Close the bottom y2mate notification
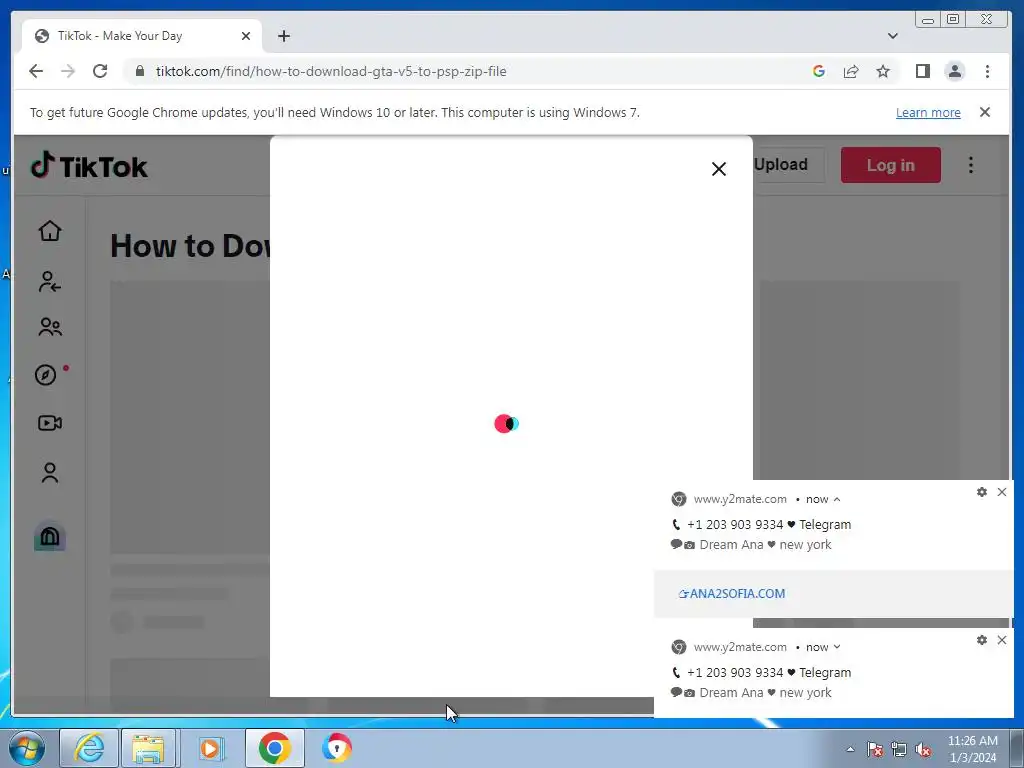This screenshot has width=1024, height=768. 1002,640
